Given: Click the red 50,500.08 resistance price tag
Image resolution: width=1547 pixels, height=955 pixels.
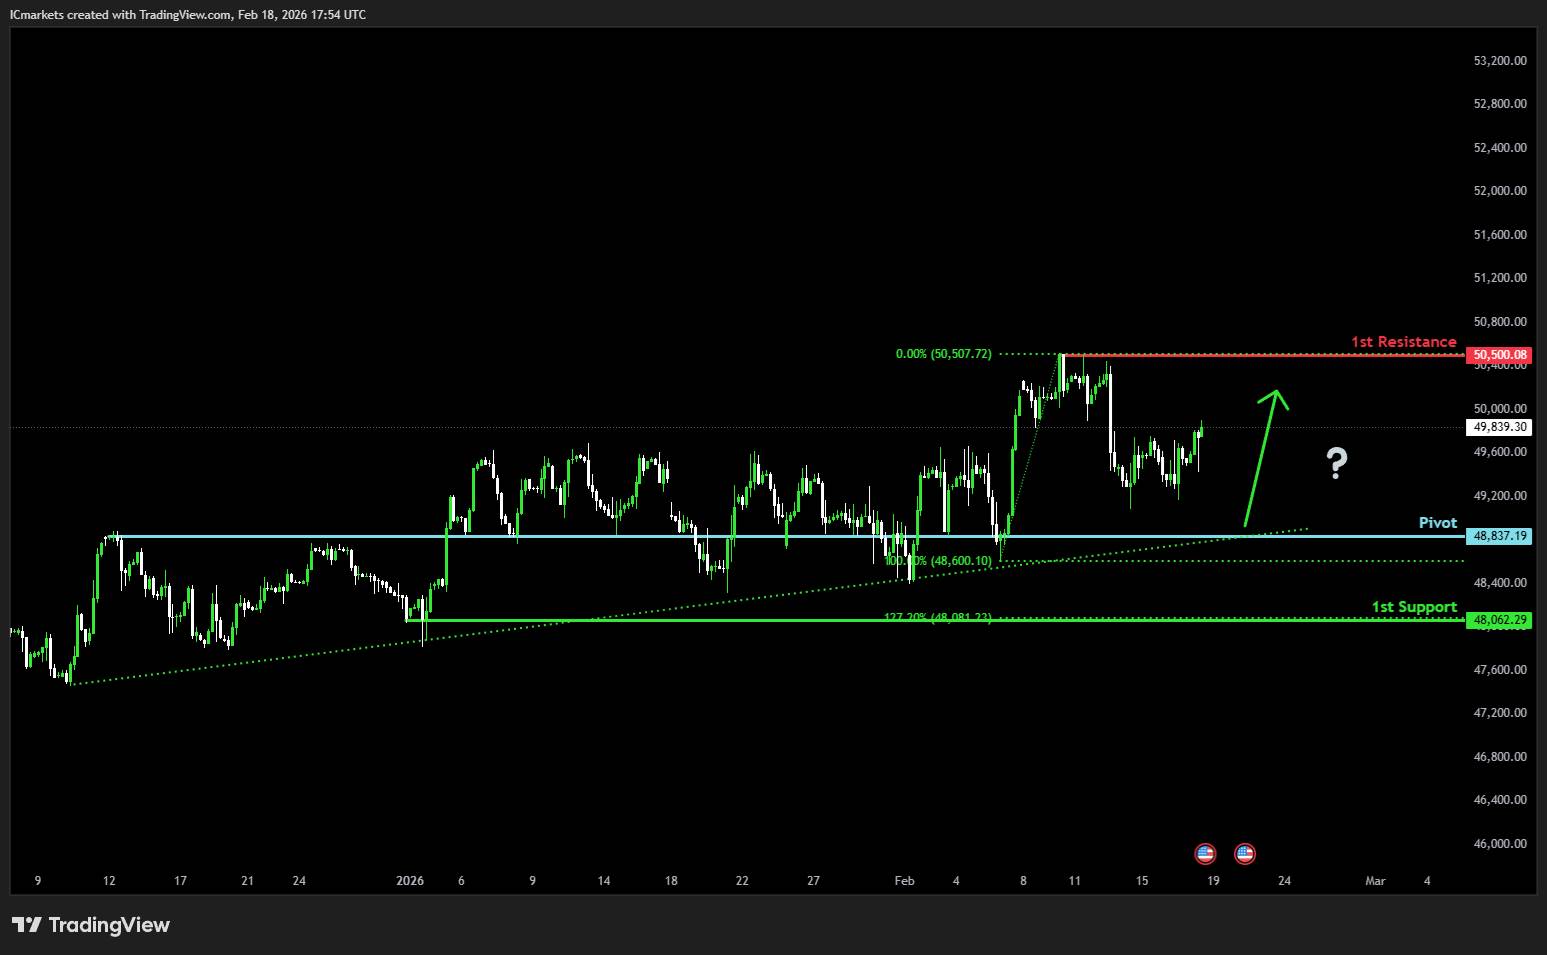Looking at the screenshot, I should pos(1500,355).
